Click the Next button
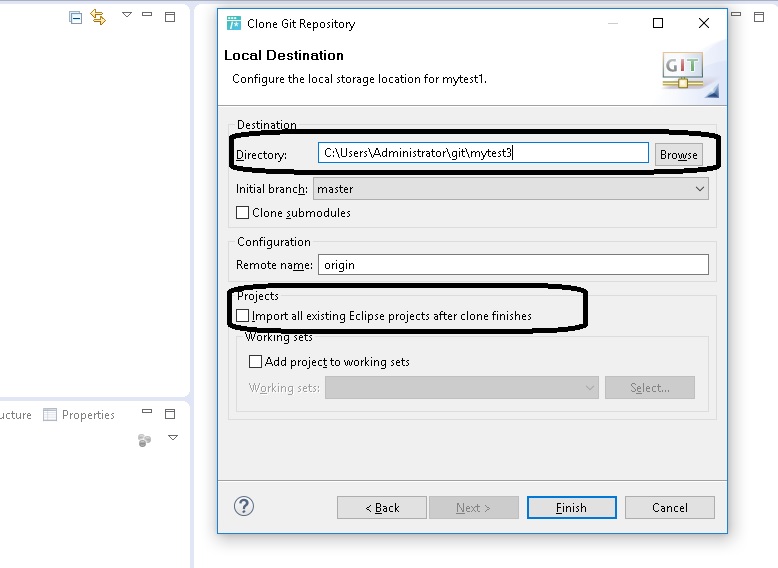The image size is (778, 568). click(x=473, y=507)
